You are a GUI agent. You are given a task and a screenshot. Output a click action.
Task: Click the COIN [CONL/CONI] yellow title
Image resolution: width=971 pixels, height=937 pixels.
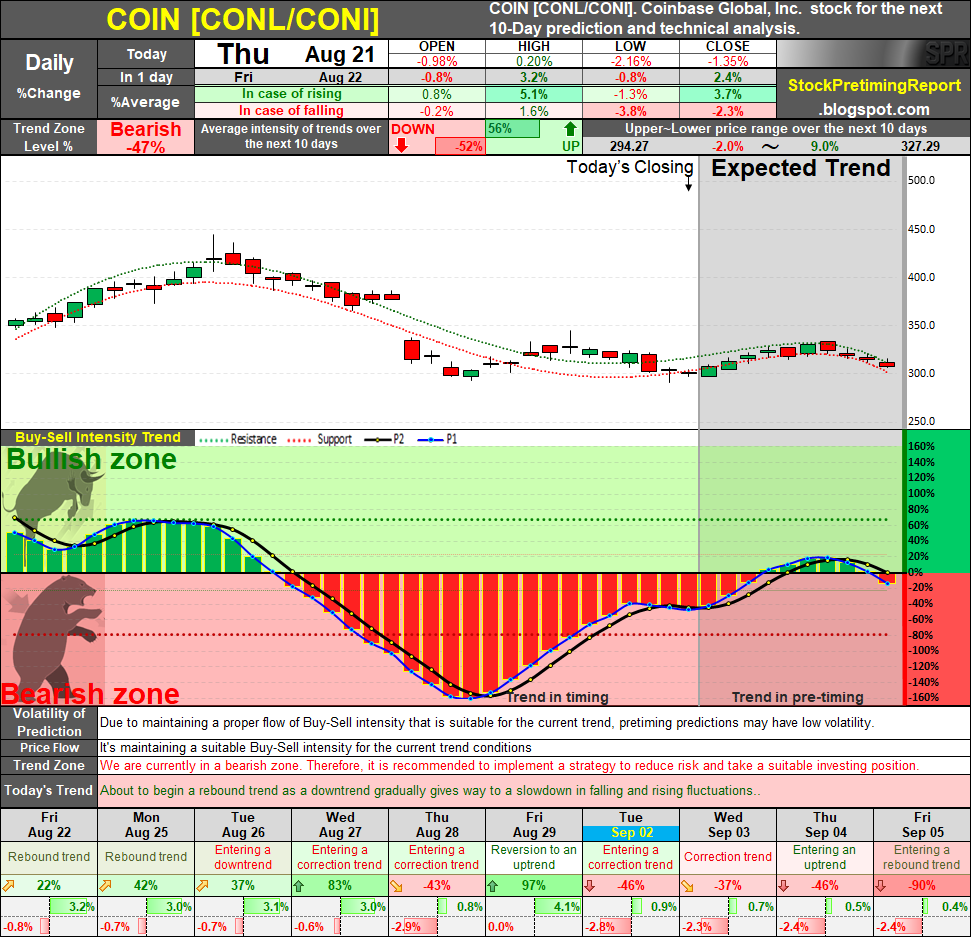243,20
